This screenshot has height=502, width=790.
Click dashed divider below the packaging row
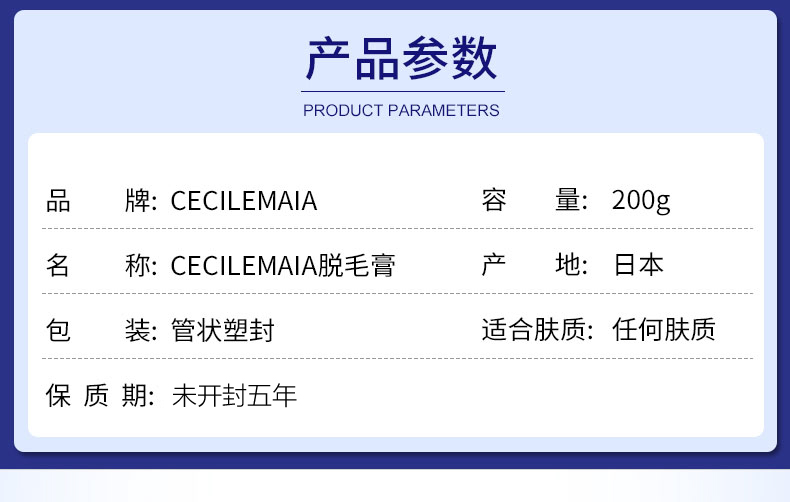click(398, 358)
